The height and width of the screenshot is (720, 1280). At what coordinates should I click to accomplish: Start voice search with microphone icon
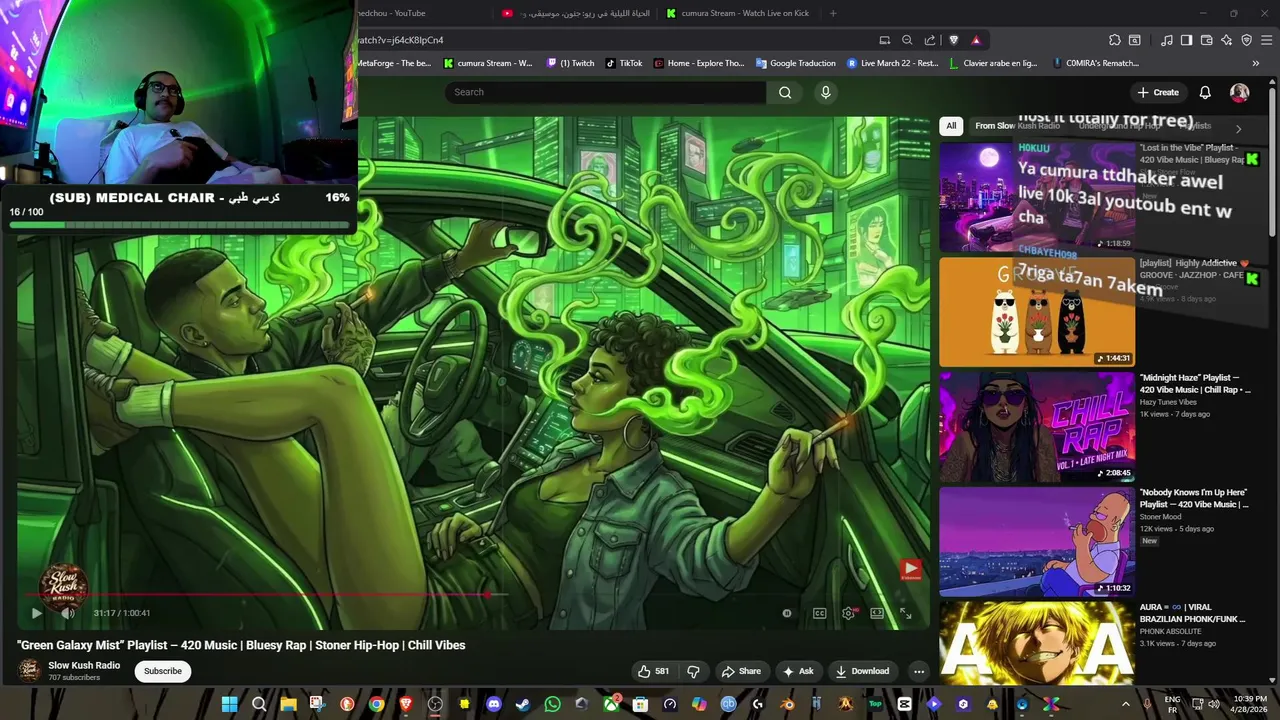click(x=825, y=92)
